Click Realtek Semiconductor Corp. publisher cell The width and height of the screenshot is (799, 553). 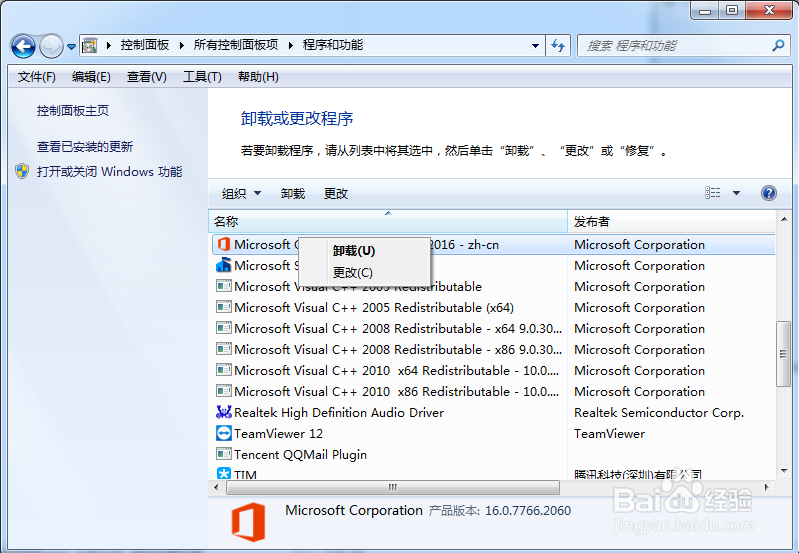pos(659,413)
